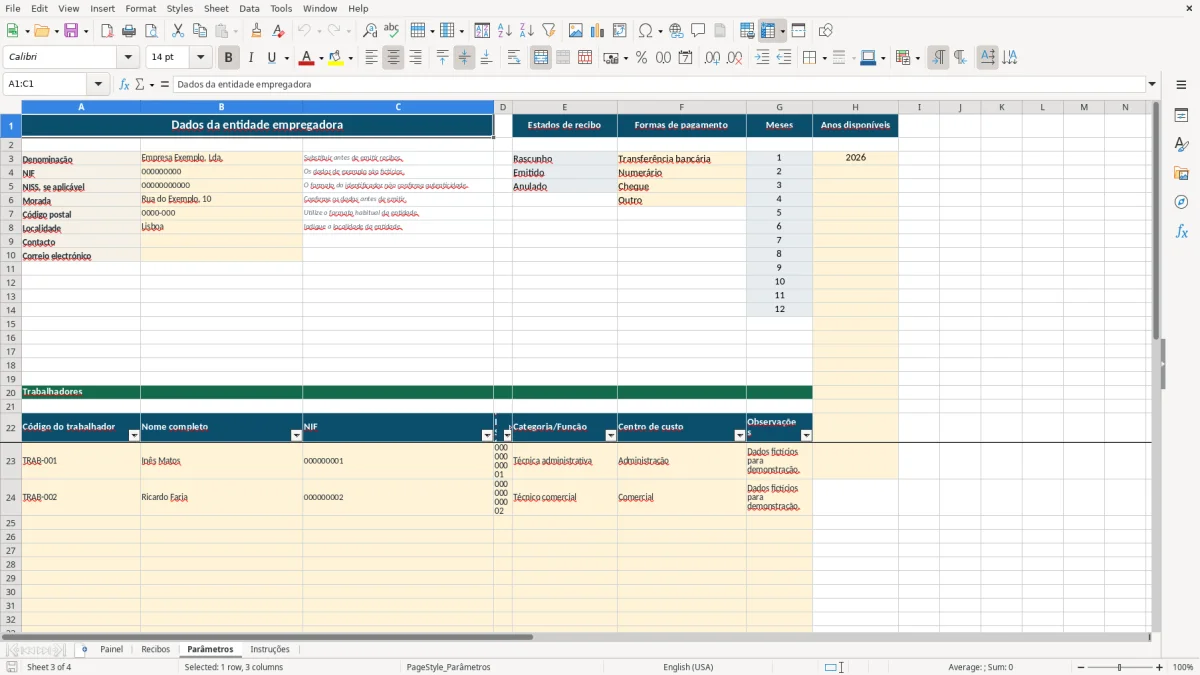This screenshot has height=675, width=1200.
Task: Switch to the Painel sheet tab
Action: (x=111, y=650)
